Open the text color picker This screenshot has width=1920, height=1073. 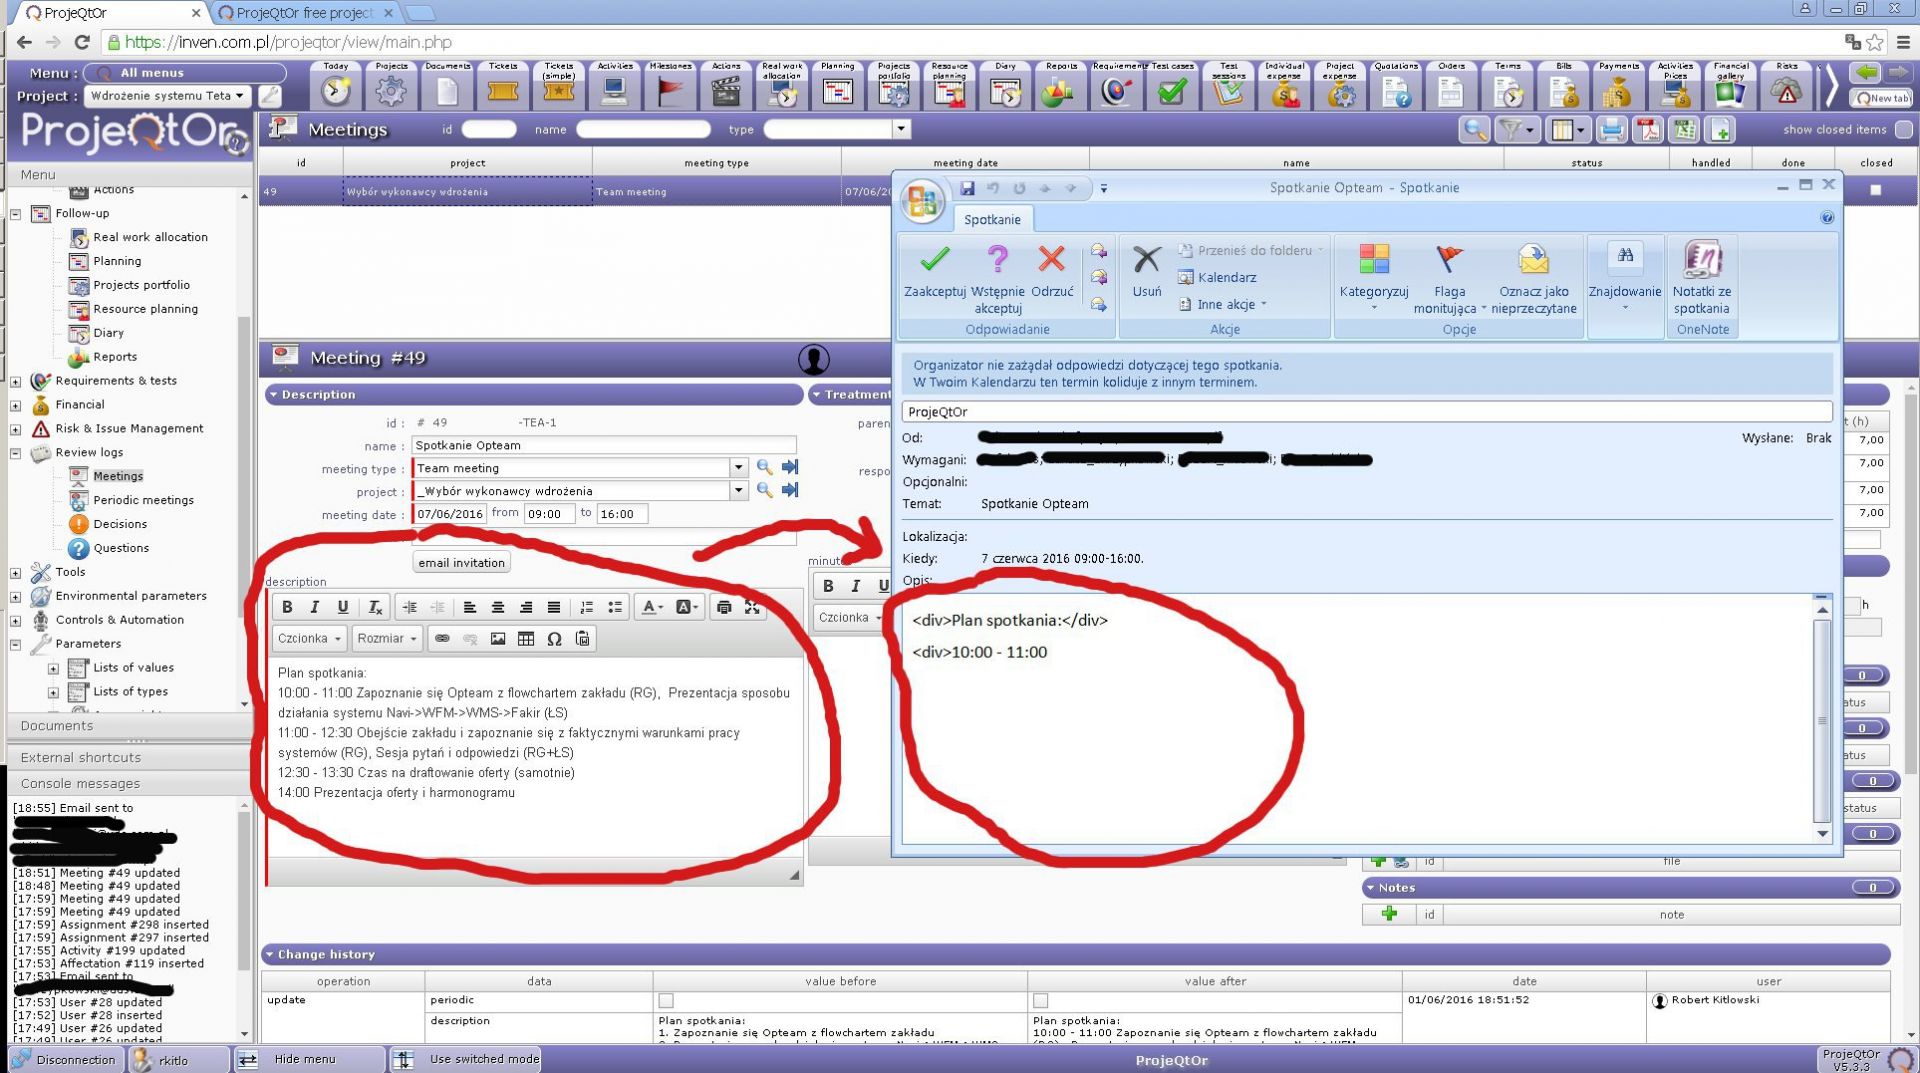point(652,607)
